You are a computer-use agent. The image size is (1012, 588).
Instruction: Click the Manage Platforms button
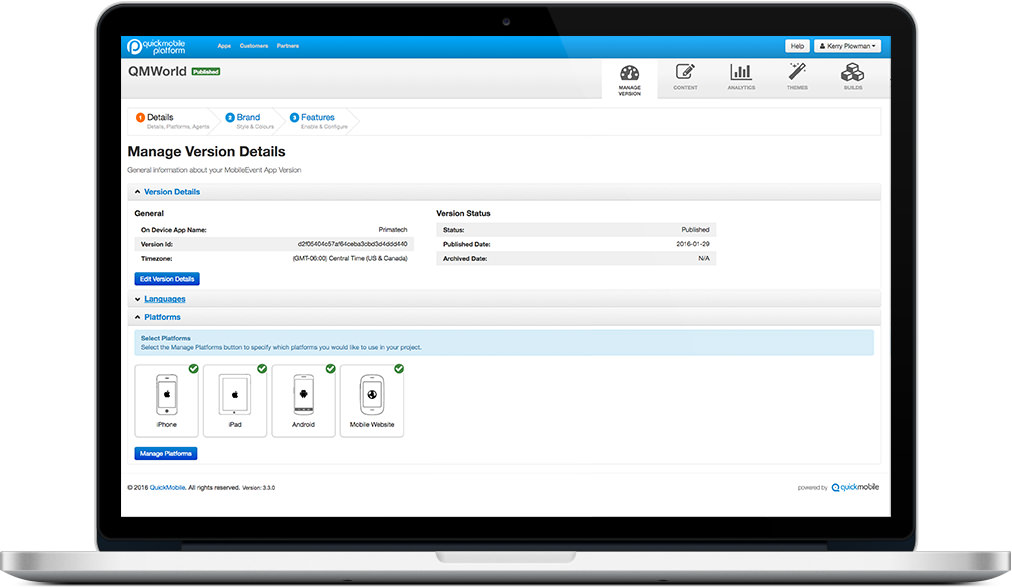click(166, 454)
